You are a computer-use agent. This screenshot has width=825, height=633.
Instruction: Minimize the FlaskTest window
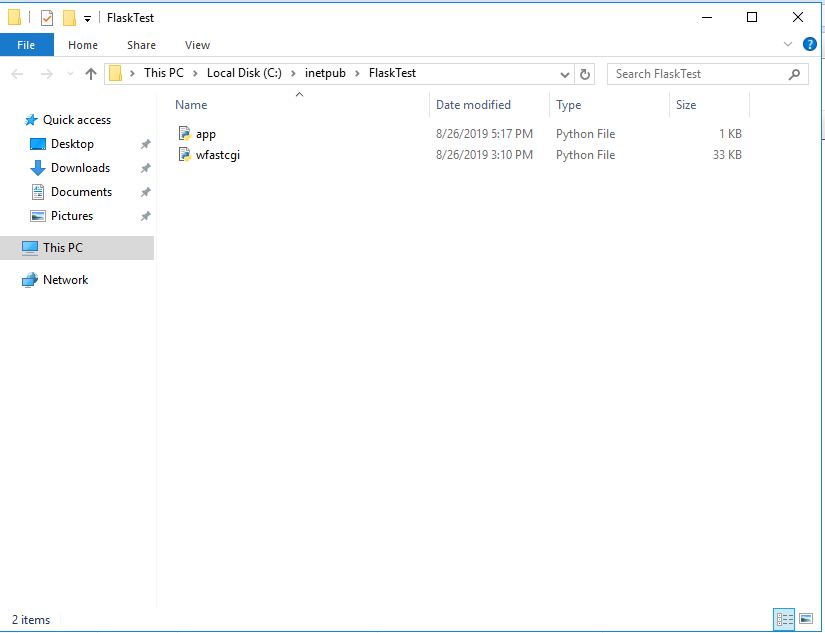[707, 17]
